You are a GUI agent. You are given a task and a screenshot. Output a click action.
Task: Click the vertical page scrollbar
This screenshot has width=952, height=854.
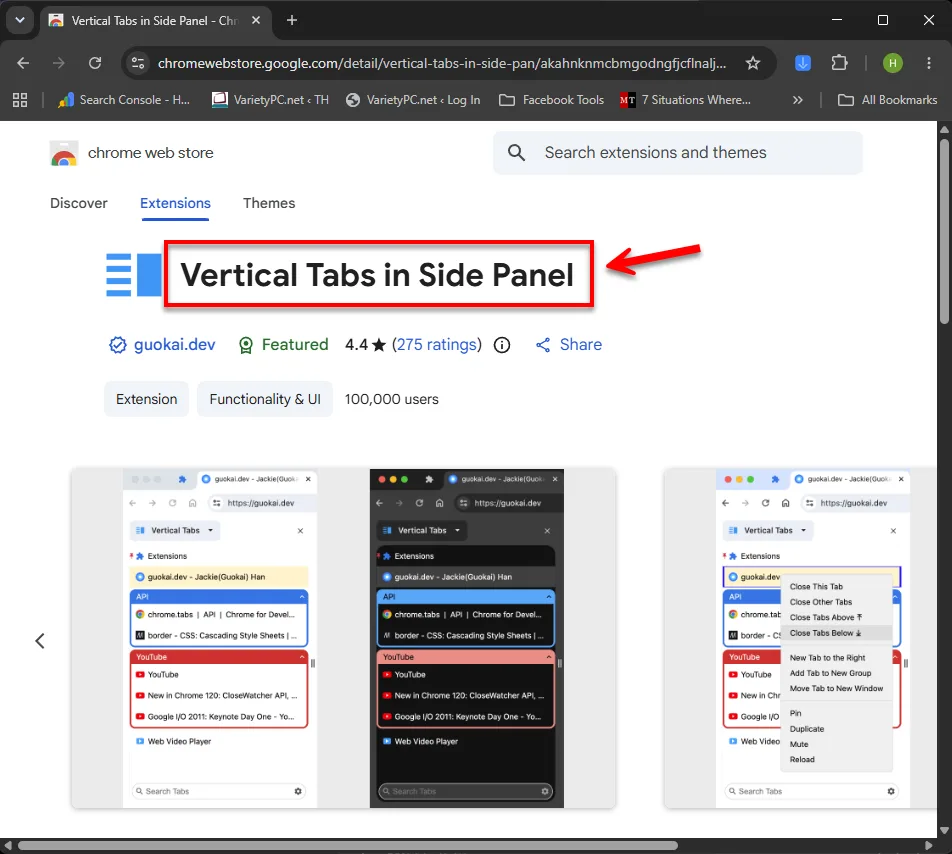944,231
